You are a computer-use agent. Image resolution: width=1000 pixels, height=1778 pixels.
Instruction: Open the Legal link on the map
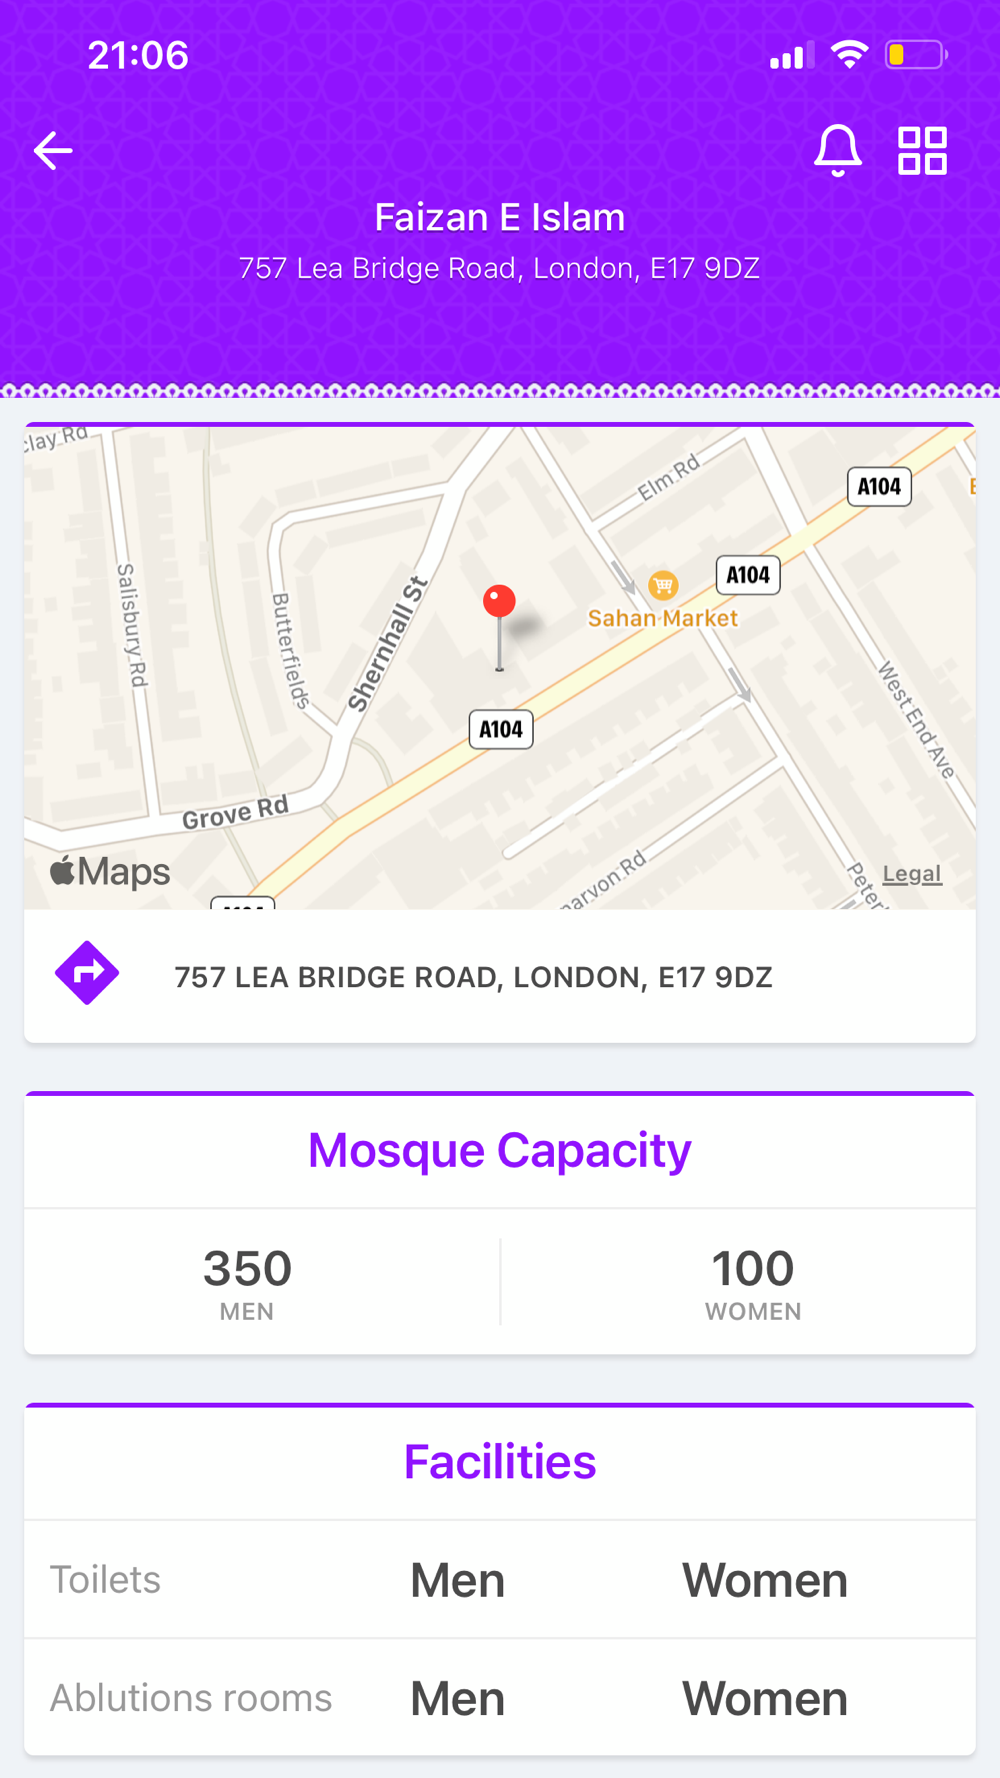[912, 874]
